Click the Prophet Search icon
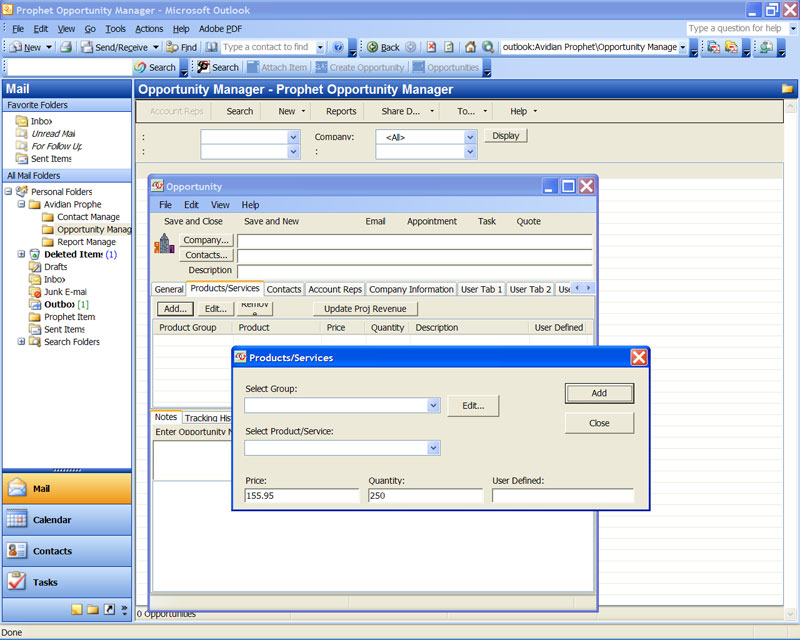The height and width of the screenshot is (640, 800). coord(203,67)
